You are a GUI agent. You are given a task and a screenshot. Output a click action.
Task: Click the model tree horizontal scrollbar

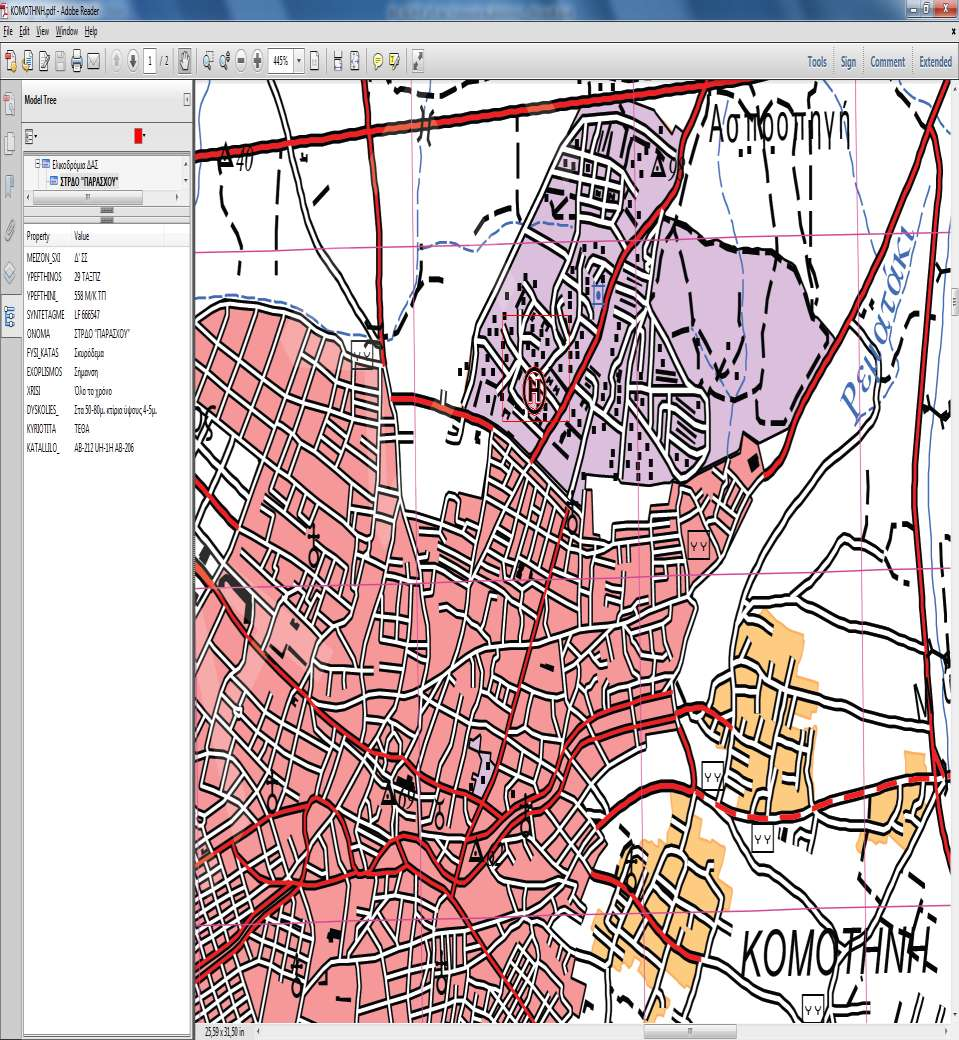click(88, 197)
